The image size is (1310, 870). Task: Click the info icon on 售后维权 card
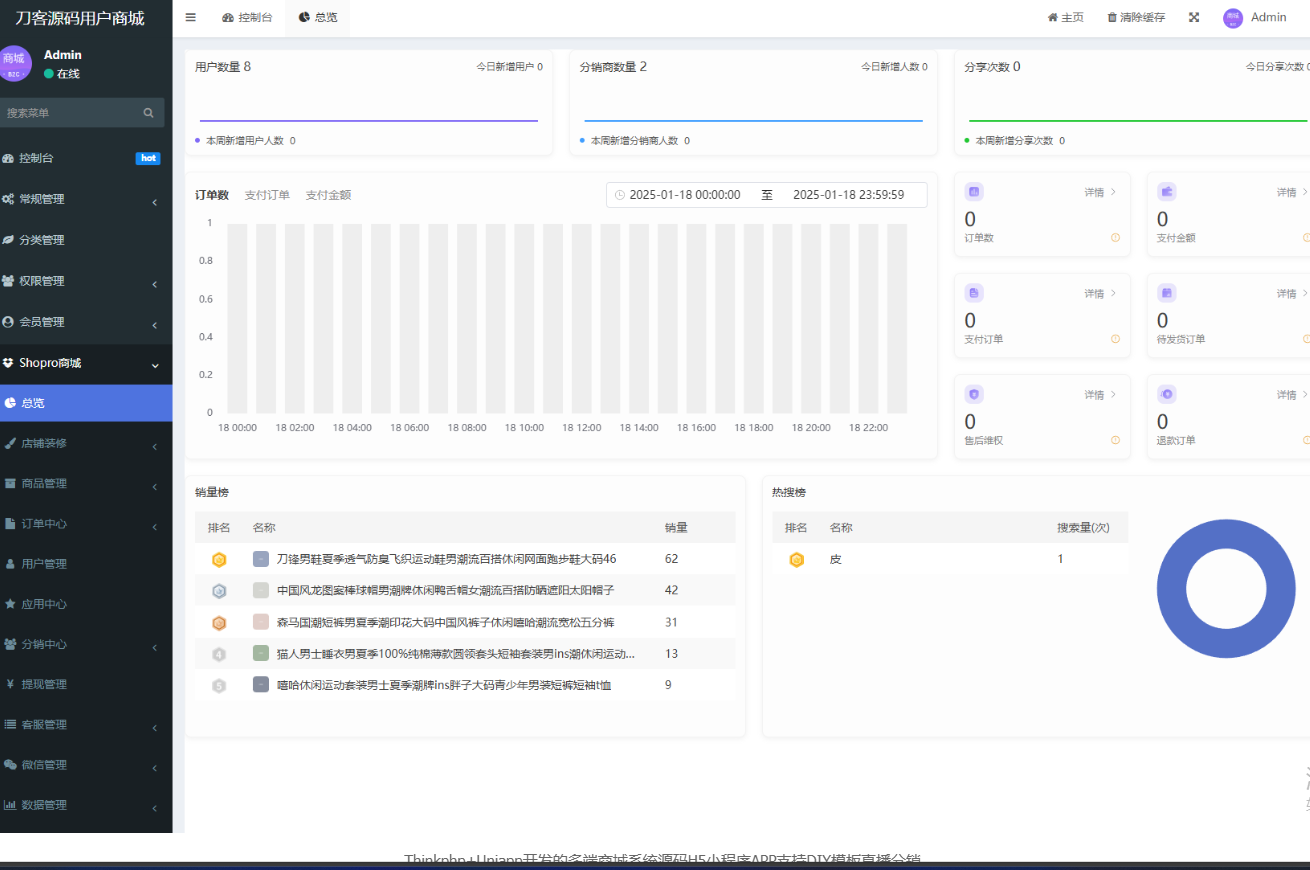click(1115, 440)
